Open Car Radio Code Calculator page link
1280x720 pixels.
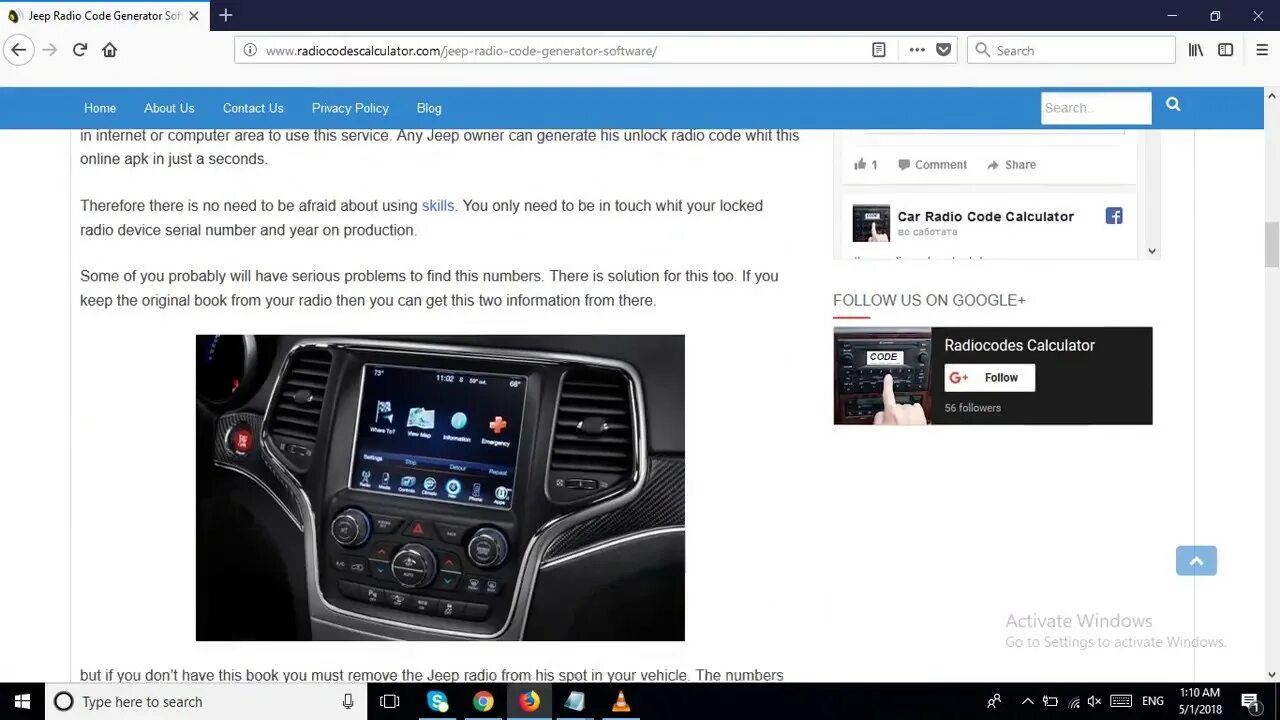click(x=985, y=216)
